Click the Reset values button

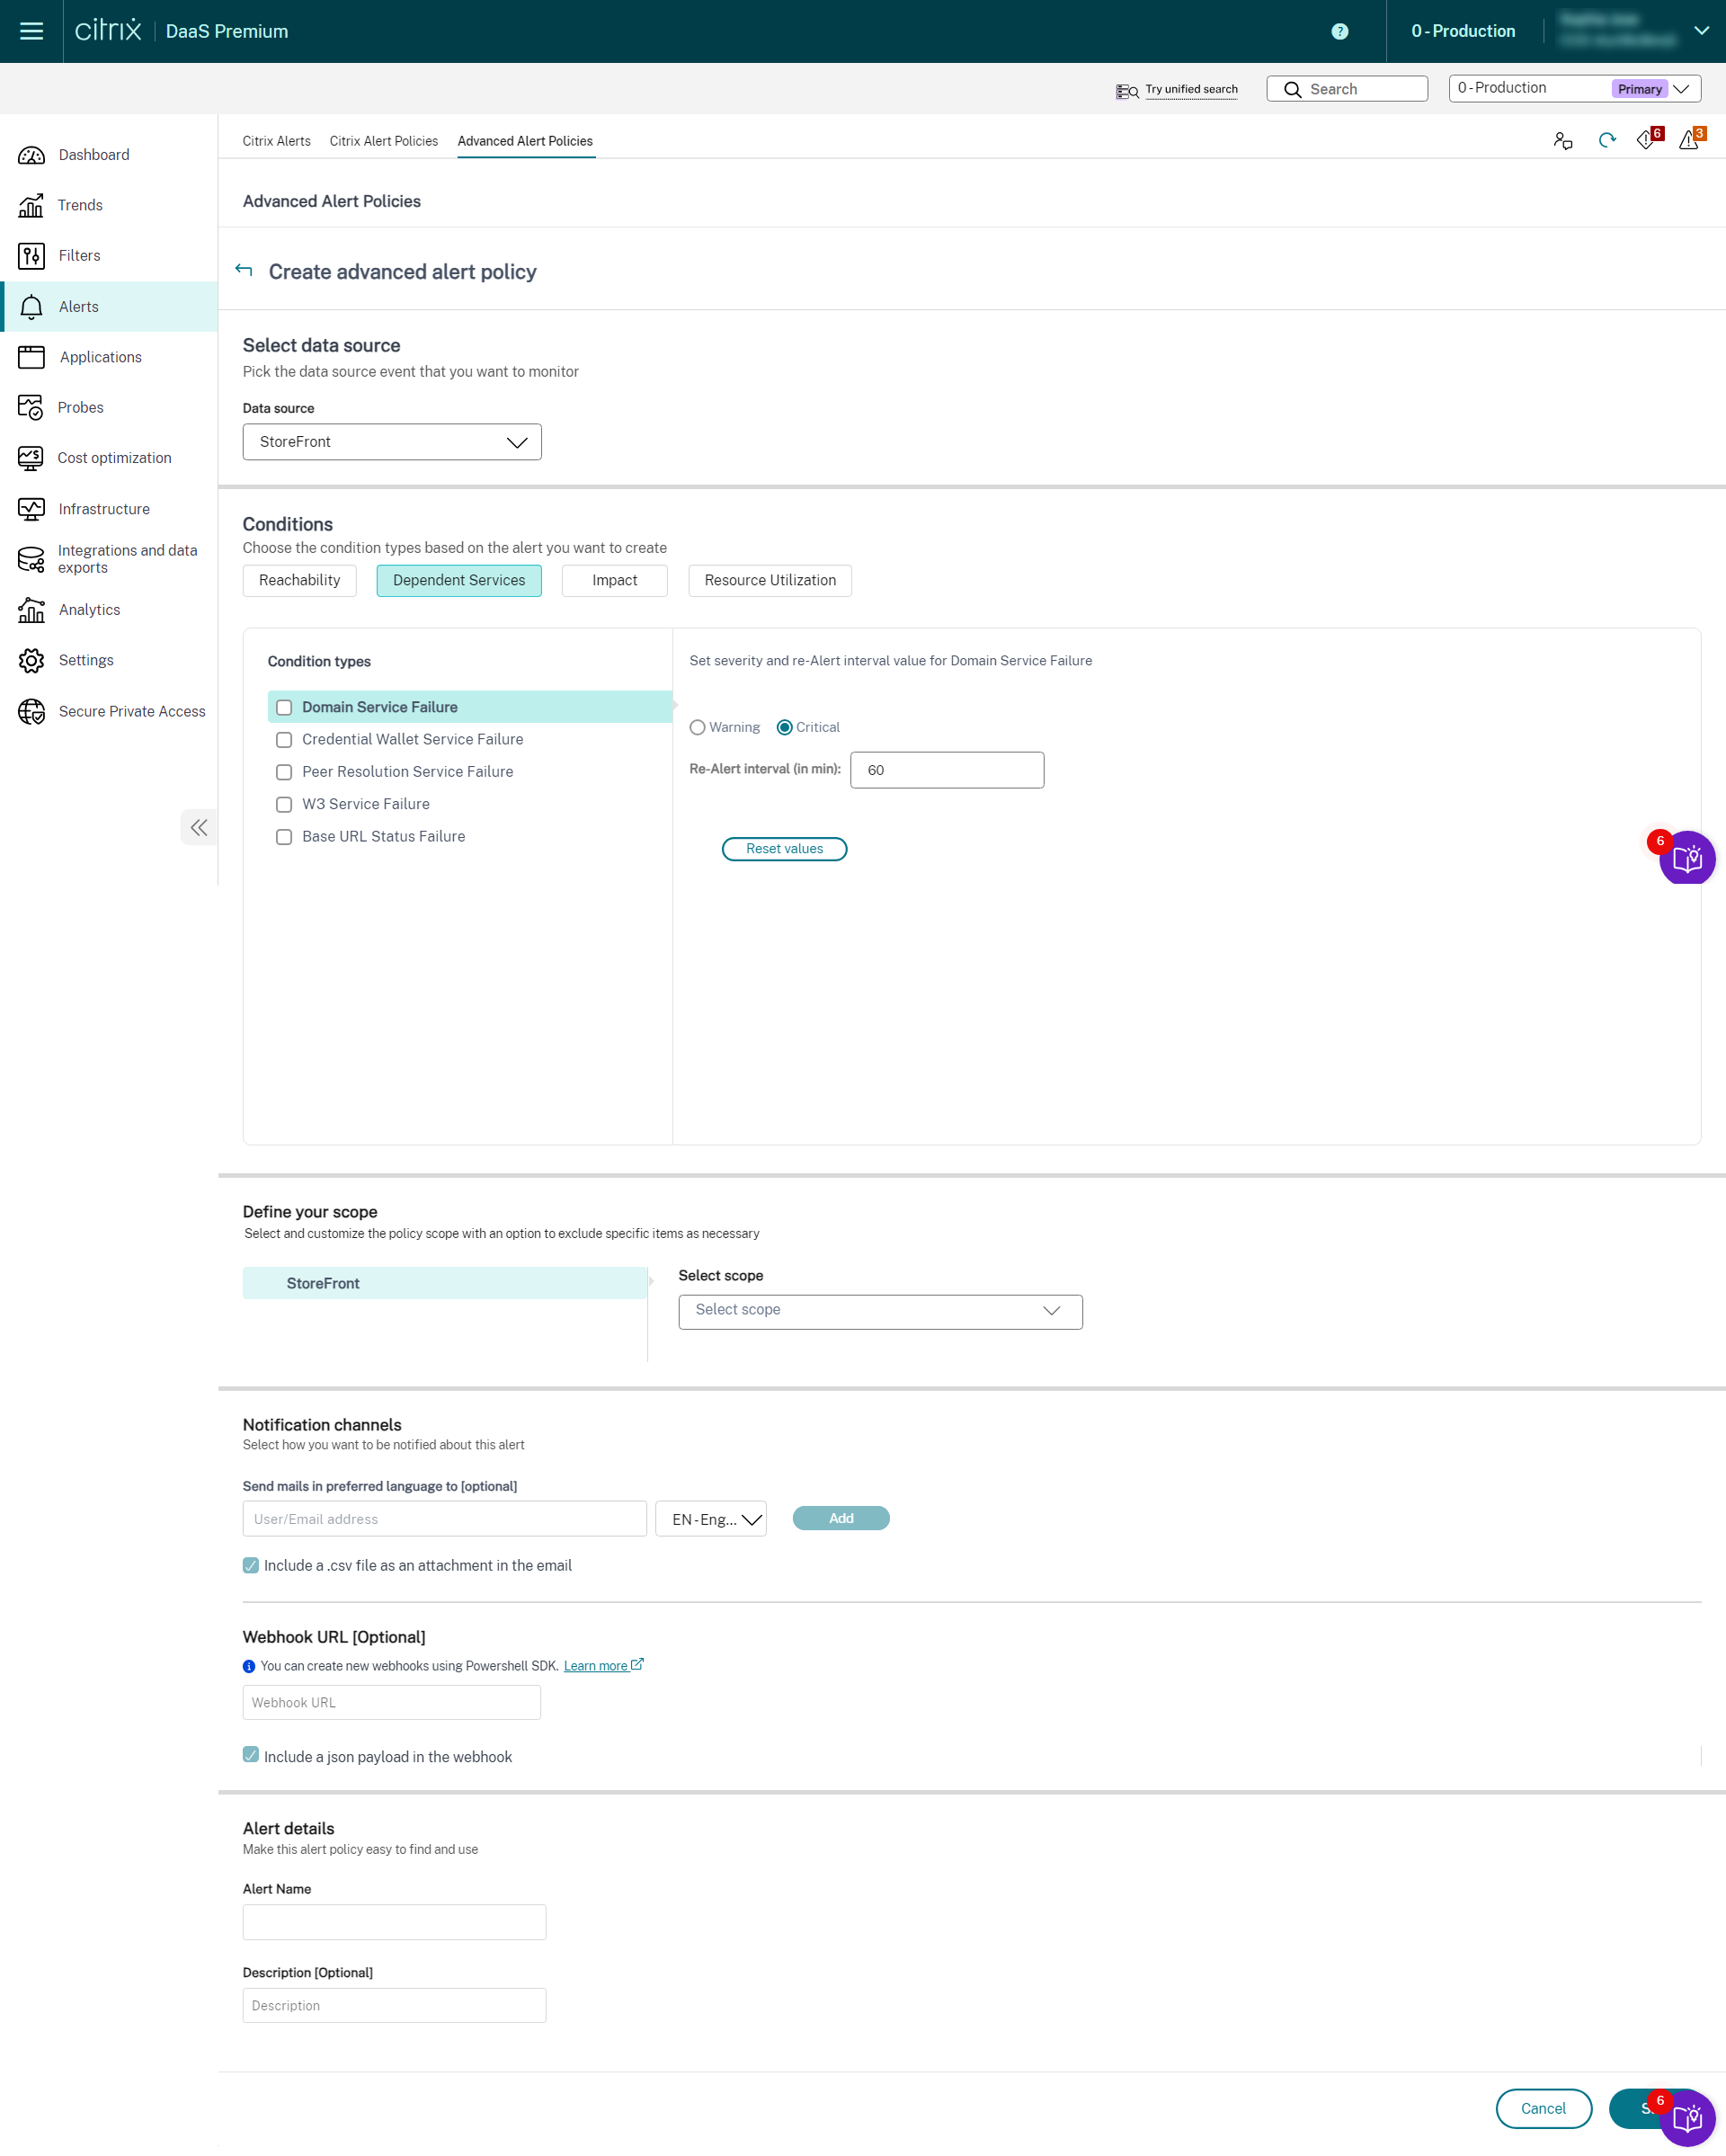click(784, 849)
